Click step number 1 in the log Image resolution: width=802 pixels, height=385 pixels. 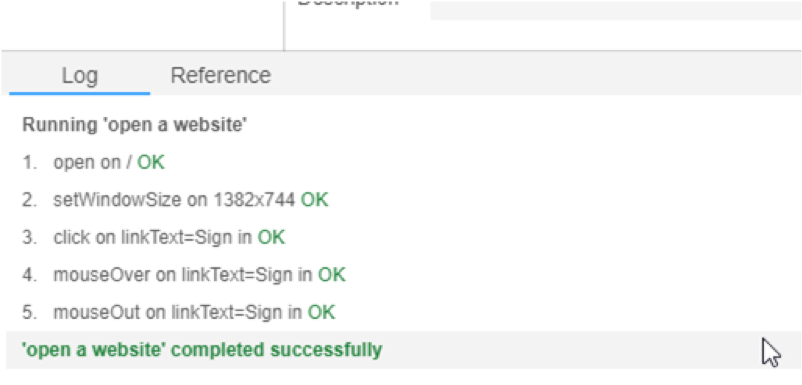click(x=30, y=163)
